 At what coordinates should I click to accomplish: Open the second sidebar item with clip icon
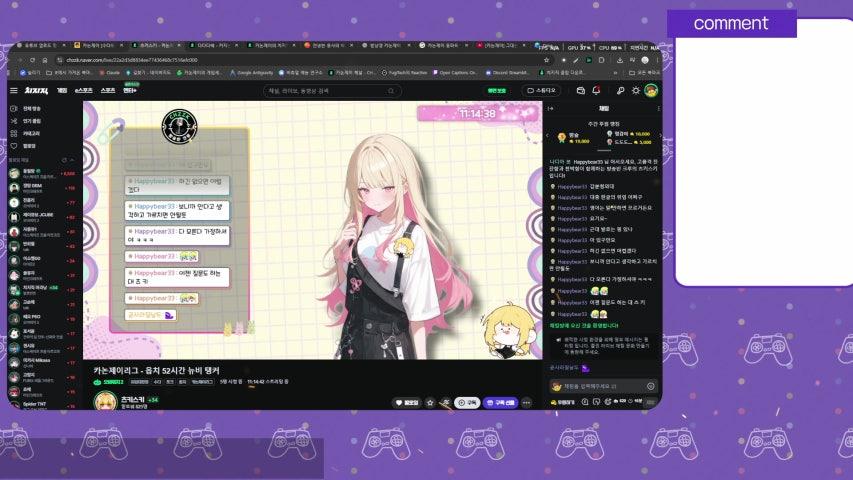[26, 121]
